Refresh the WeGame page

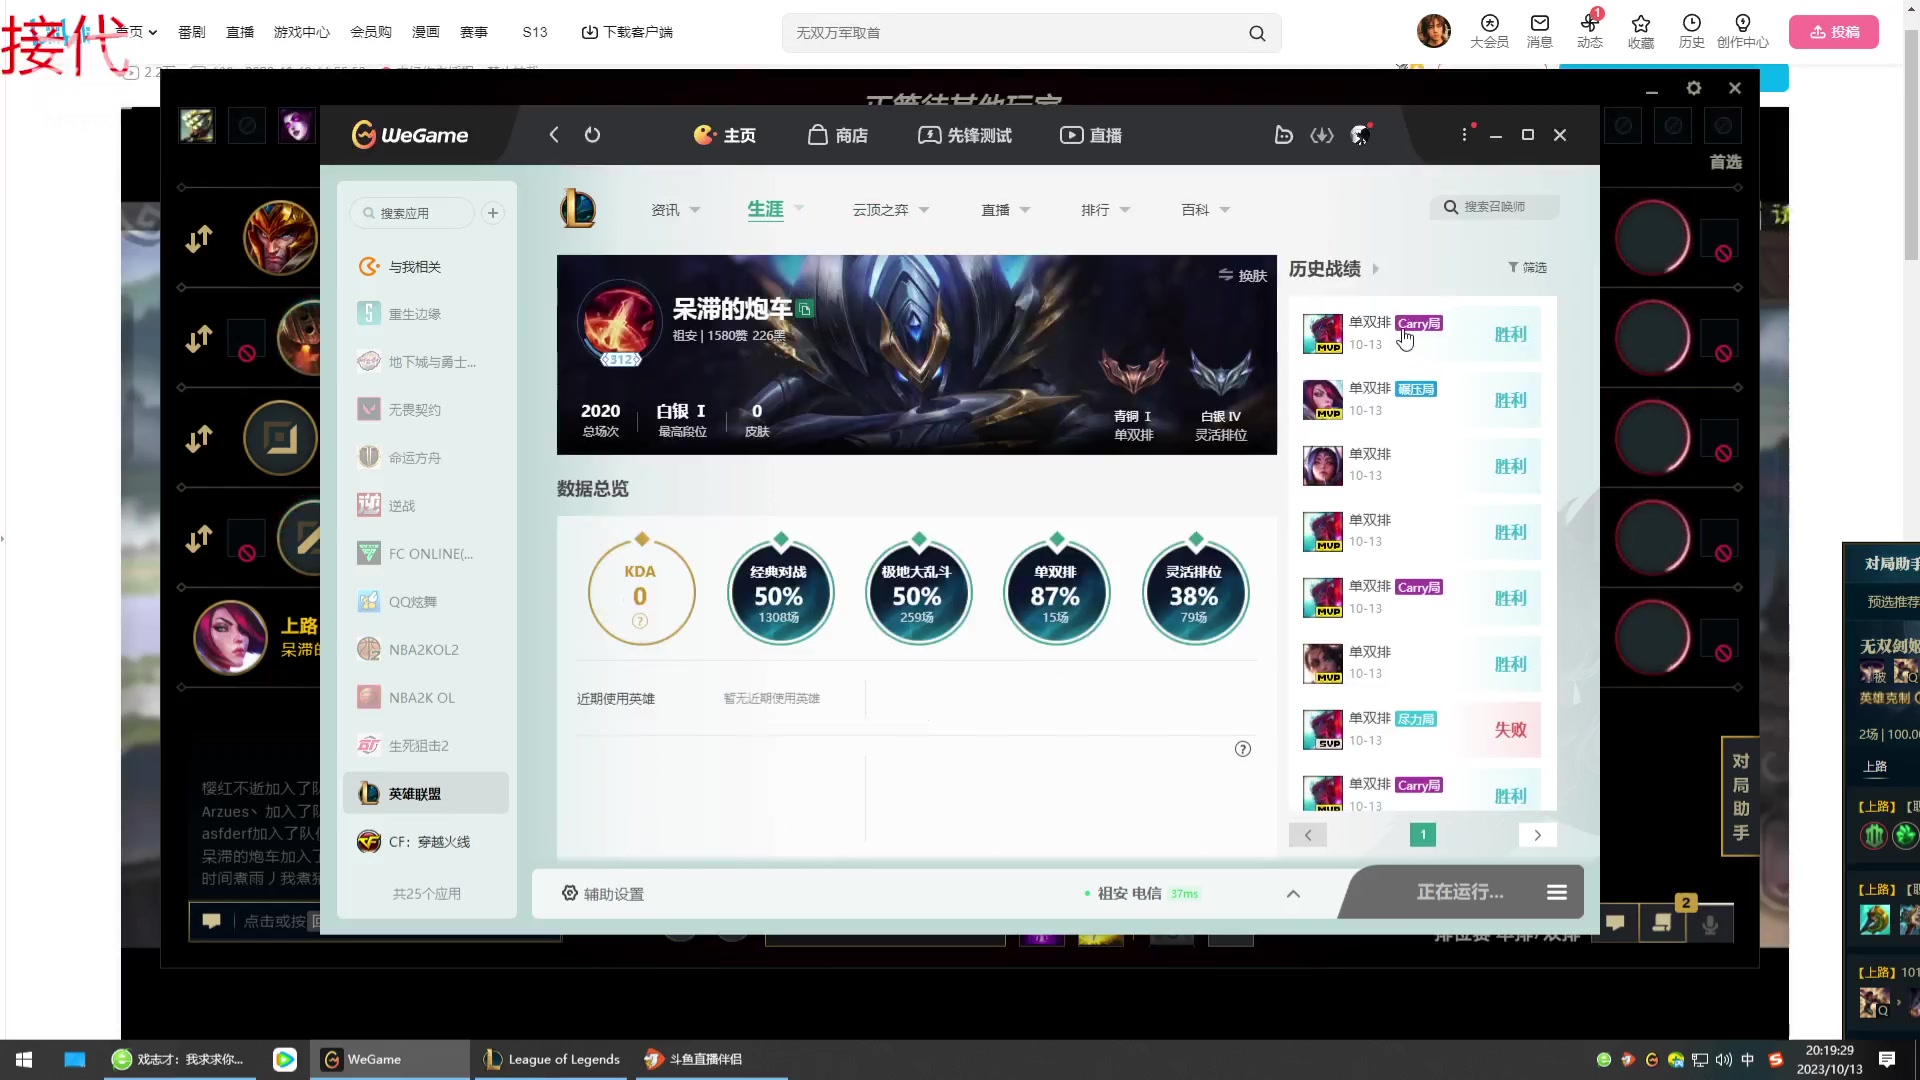tap(592, 135)
